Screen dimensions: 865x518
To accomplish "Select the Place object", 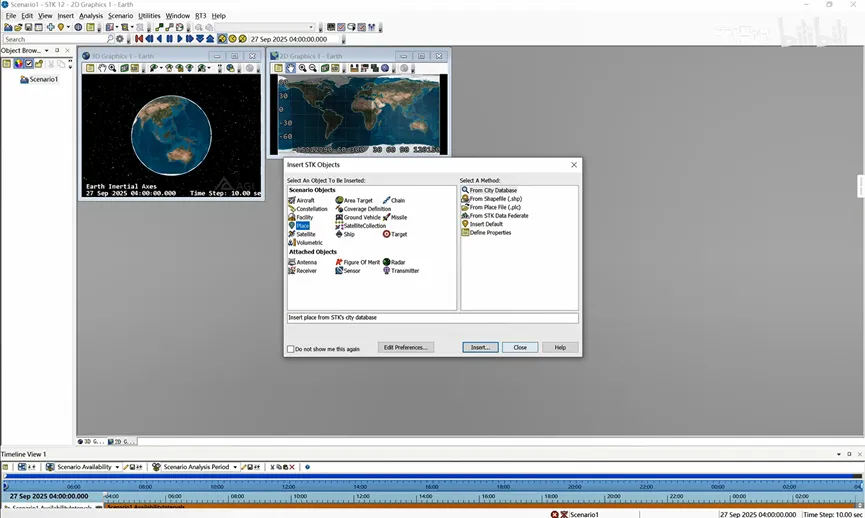I will coord(299,226).
